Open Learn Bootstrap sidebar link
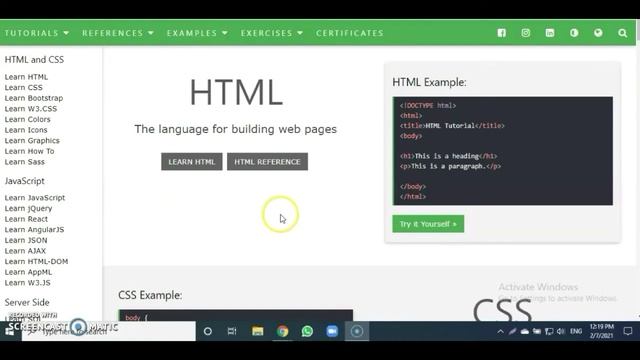 [x=34, y=98]
